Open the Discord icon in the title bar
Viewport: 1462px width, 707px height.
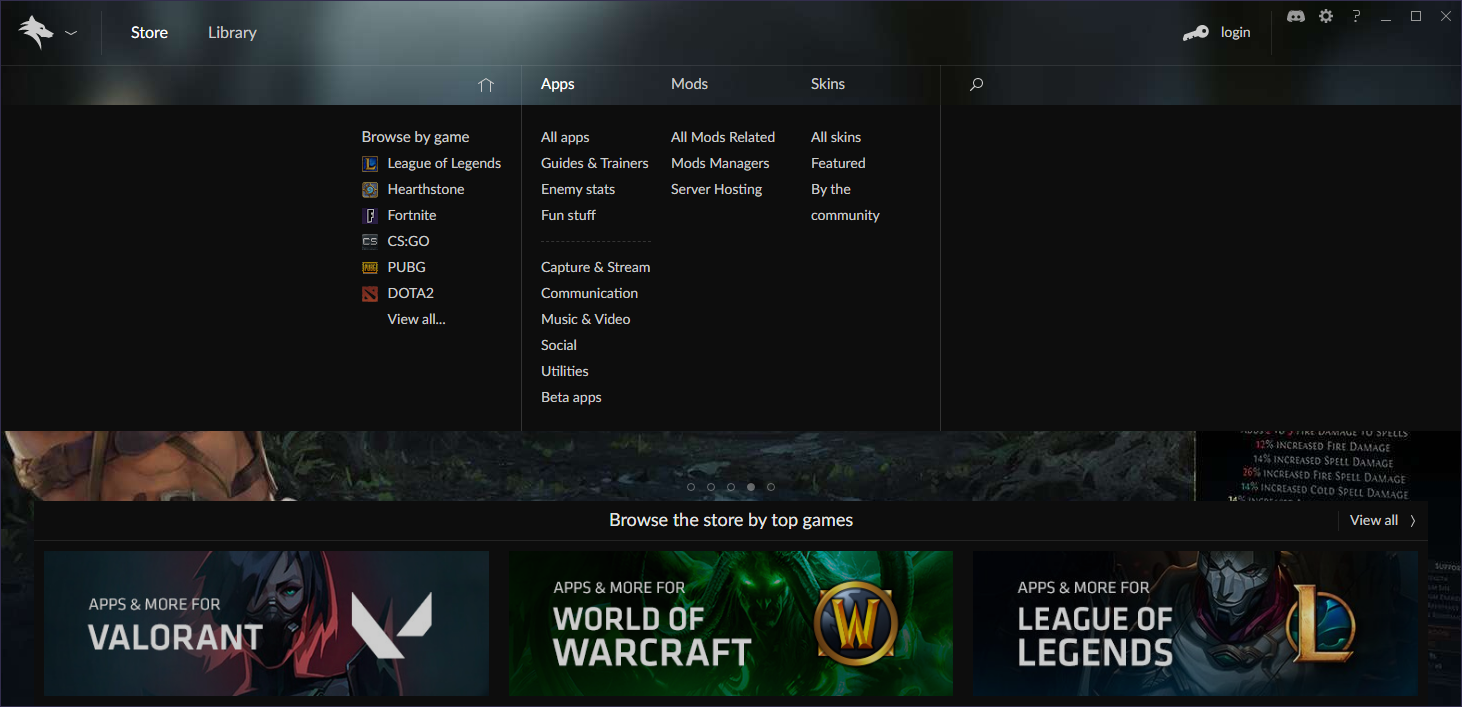coord(1296,16)
